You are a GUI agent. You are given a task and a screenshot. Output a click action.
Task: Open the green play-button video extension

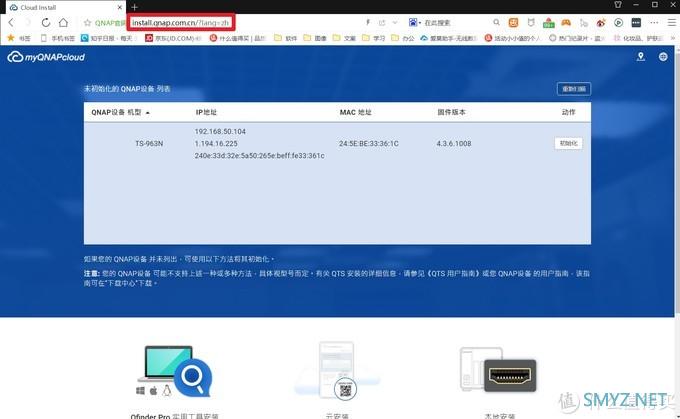618,23
